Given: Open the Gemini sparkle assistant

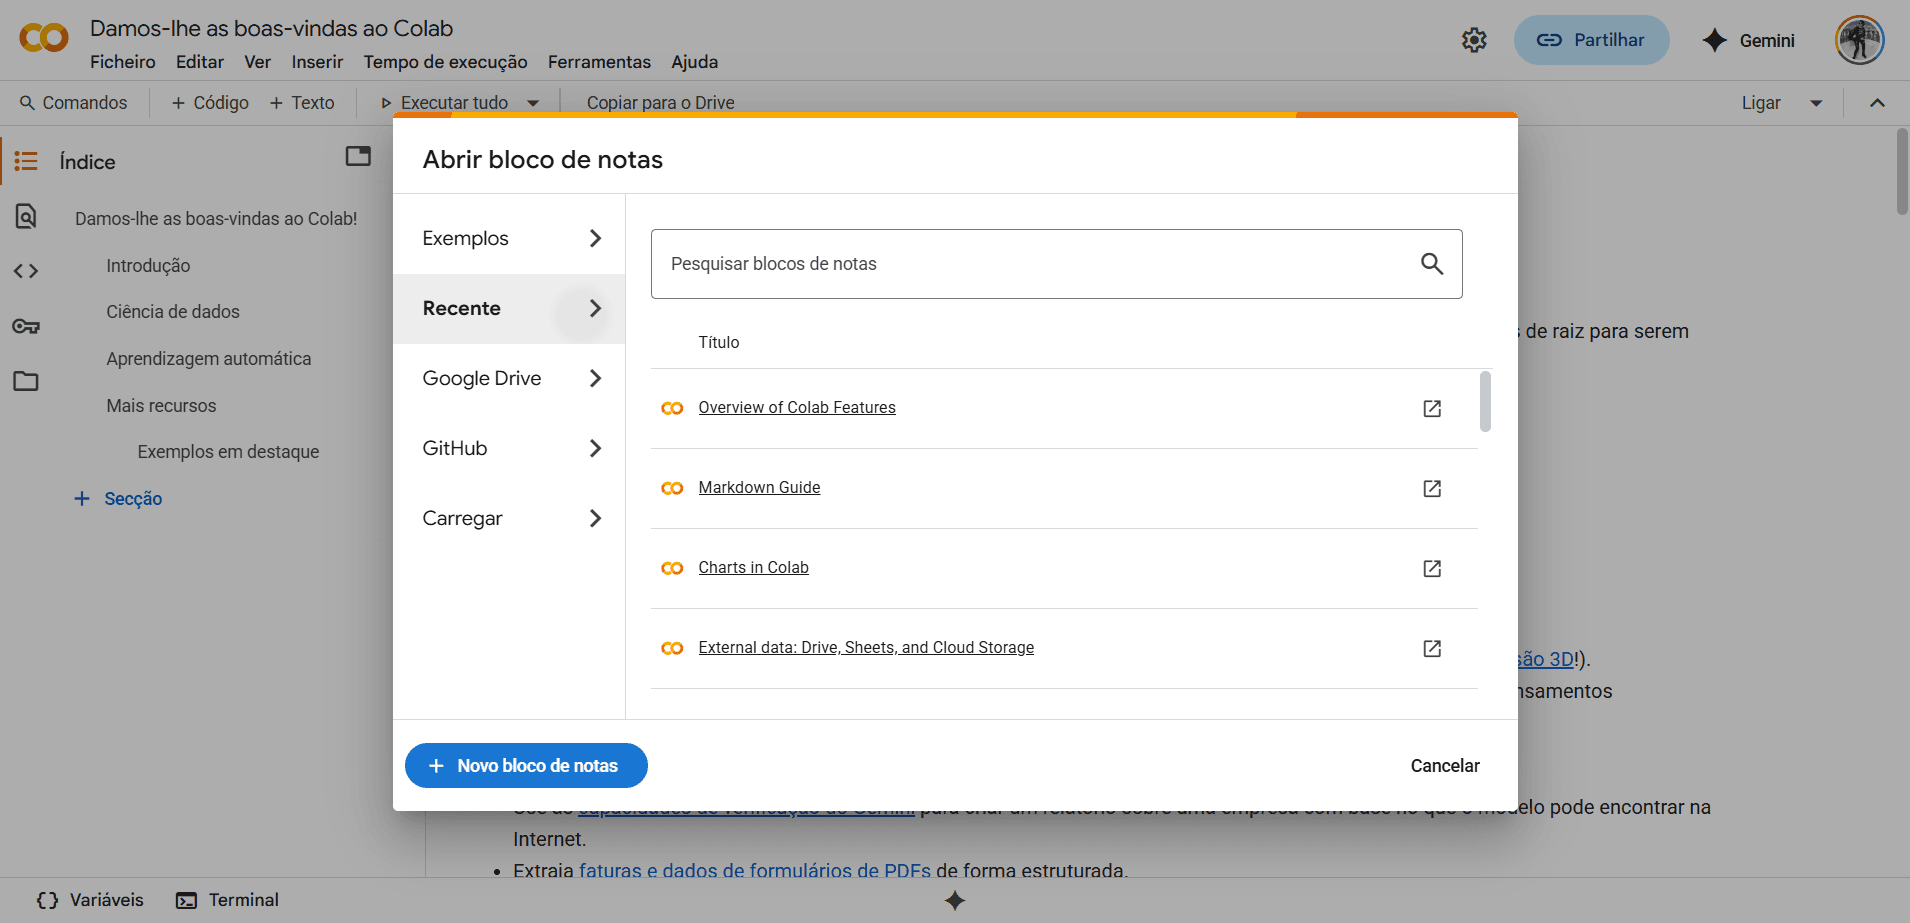Looking at the screenshot, I should 1748,40.
